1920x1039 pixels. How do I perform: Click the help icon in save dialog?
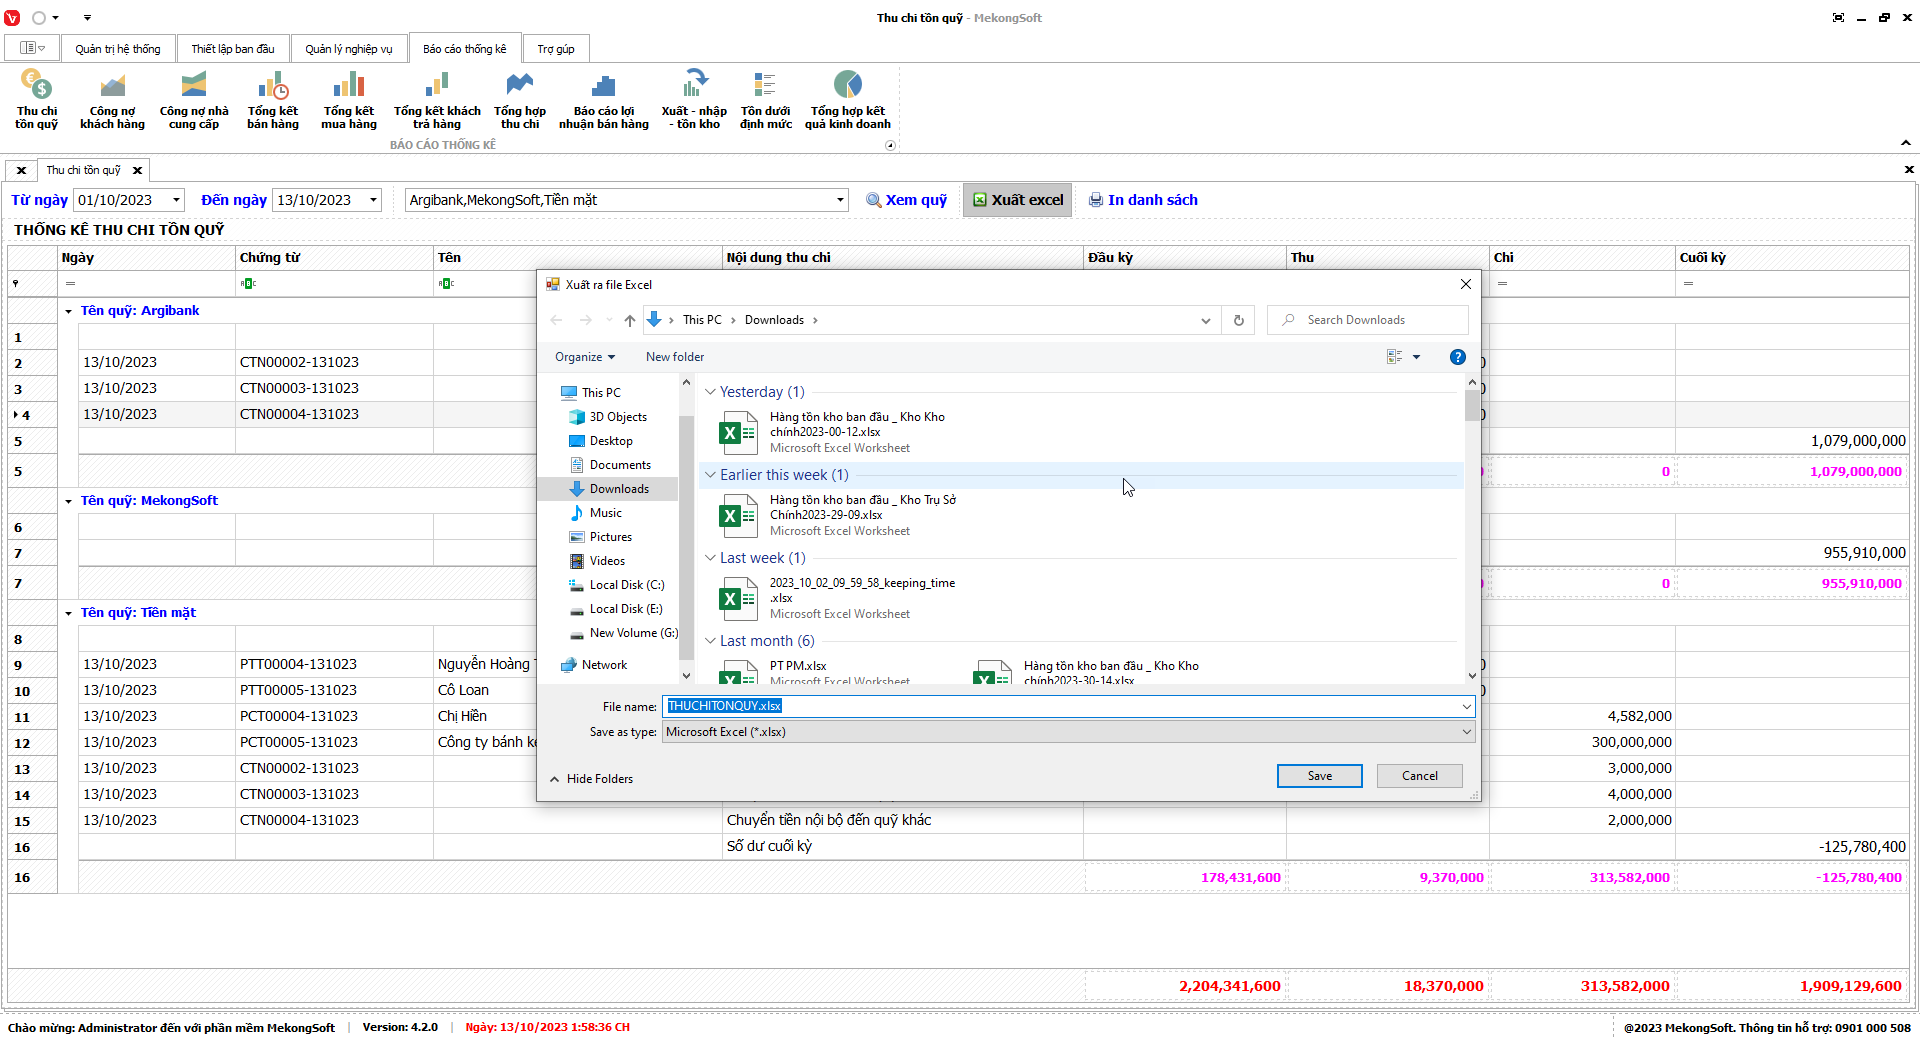click(1457, 357)
